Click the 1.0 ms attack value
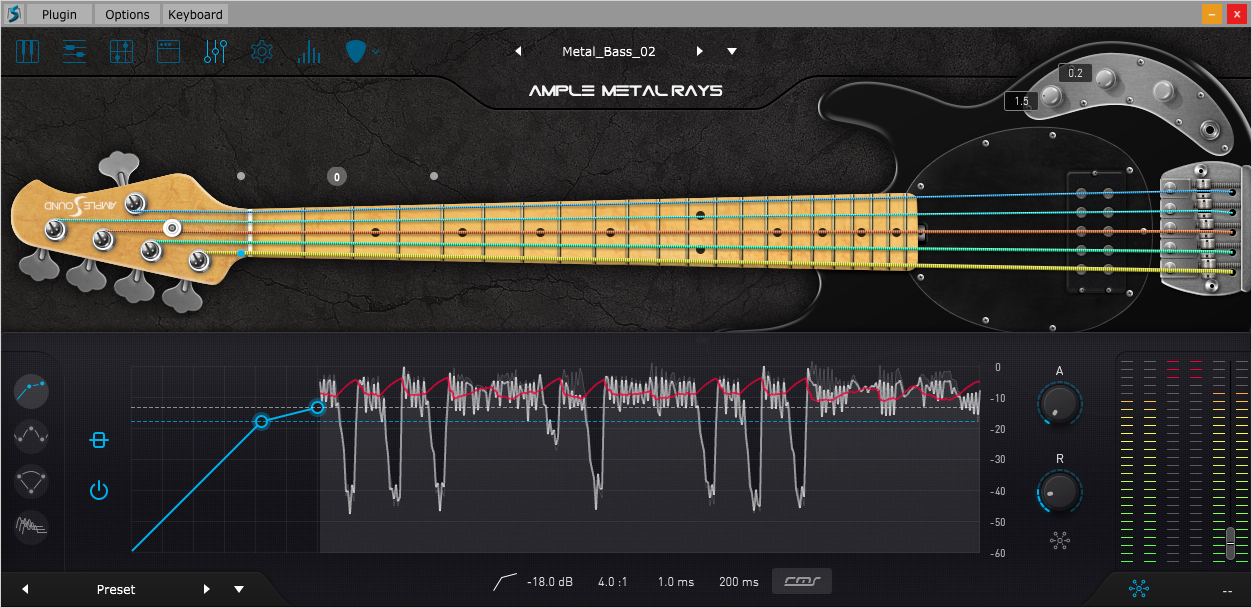This screenshot has height=608, width=1252. pyautogui.click(x=676, y=581)
